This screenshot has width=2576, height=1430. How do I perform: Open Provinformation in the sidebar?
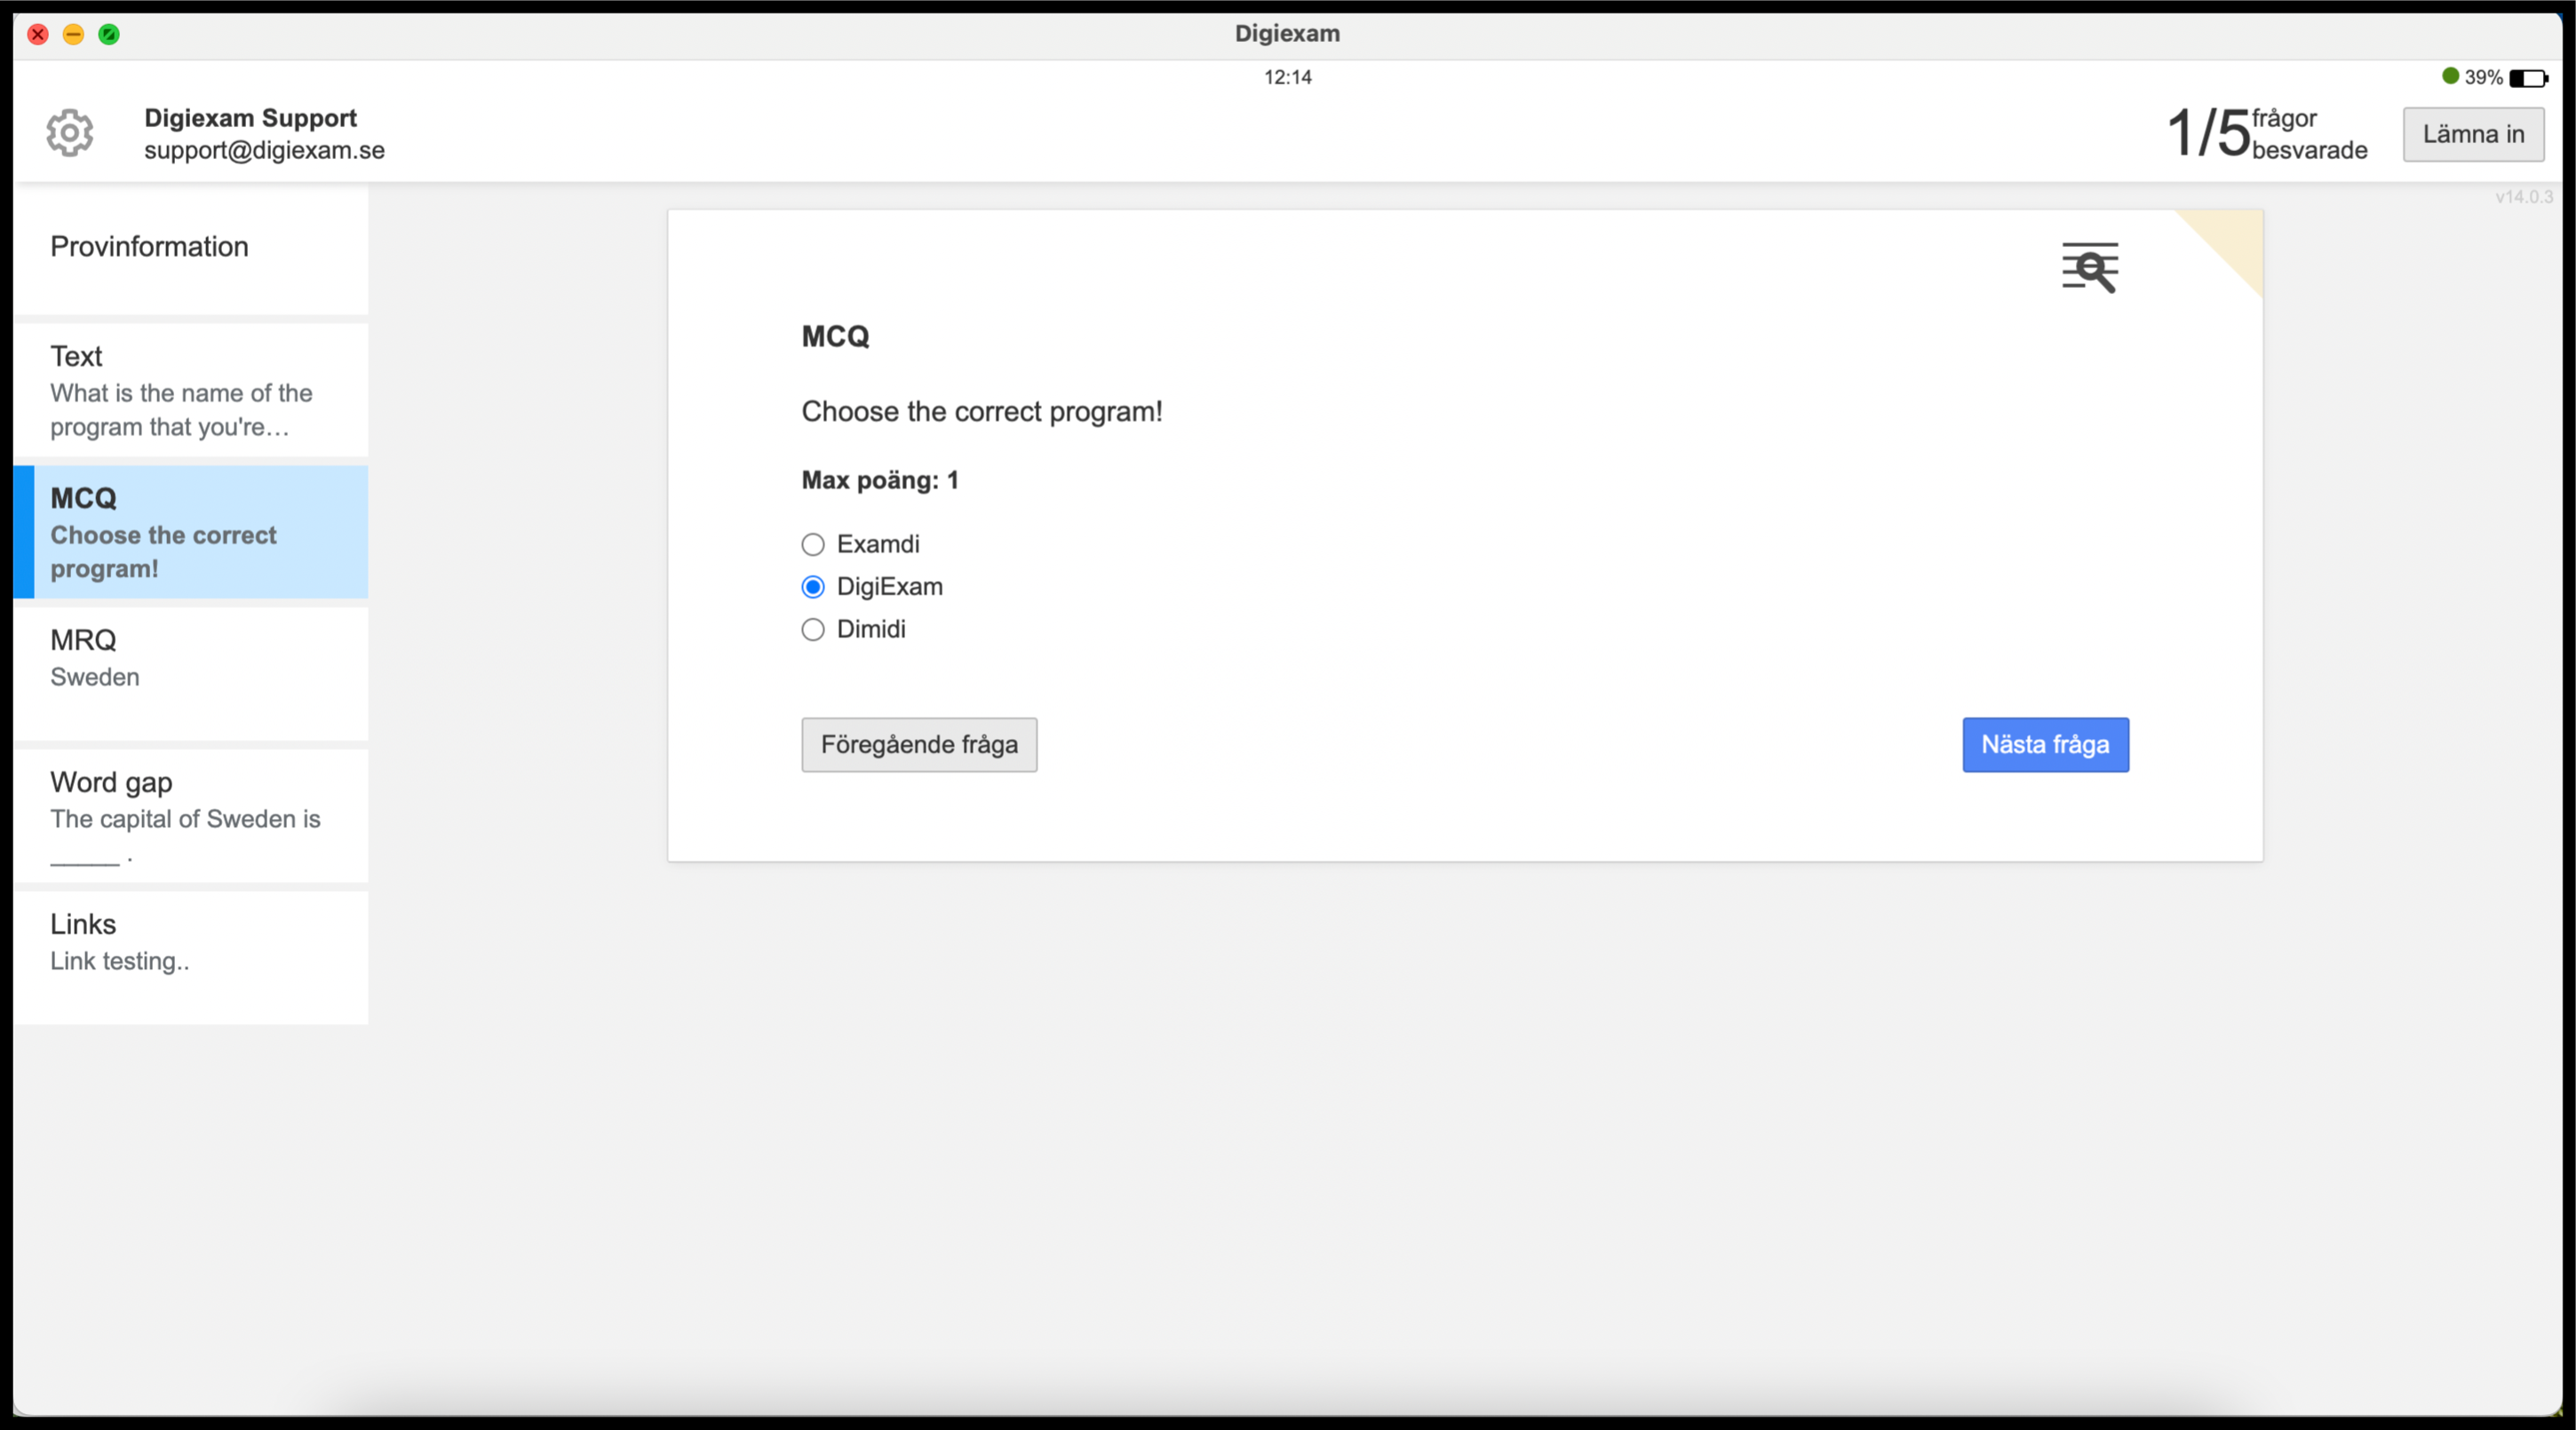coord(191,248)
